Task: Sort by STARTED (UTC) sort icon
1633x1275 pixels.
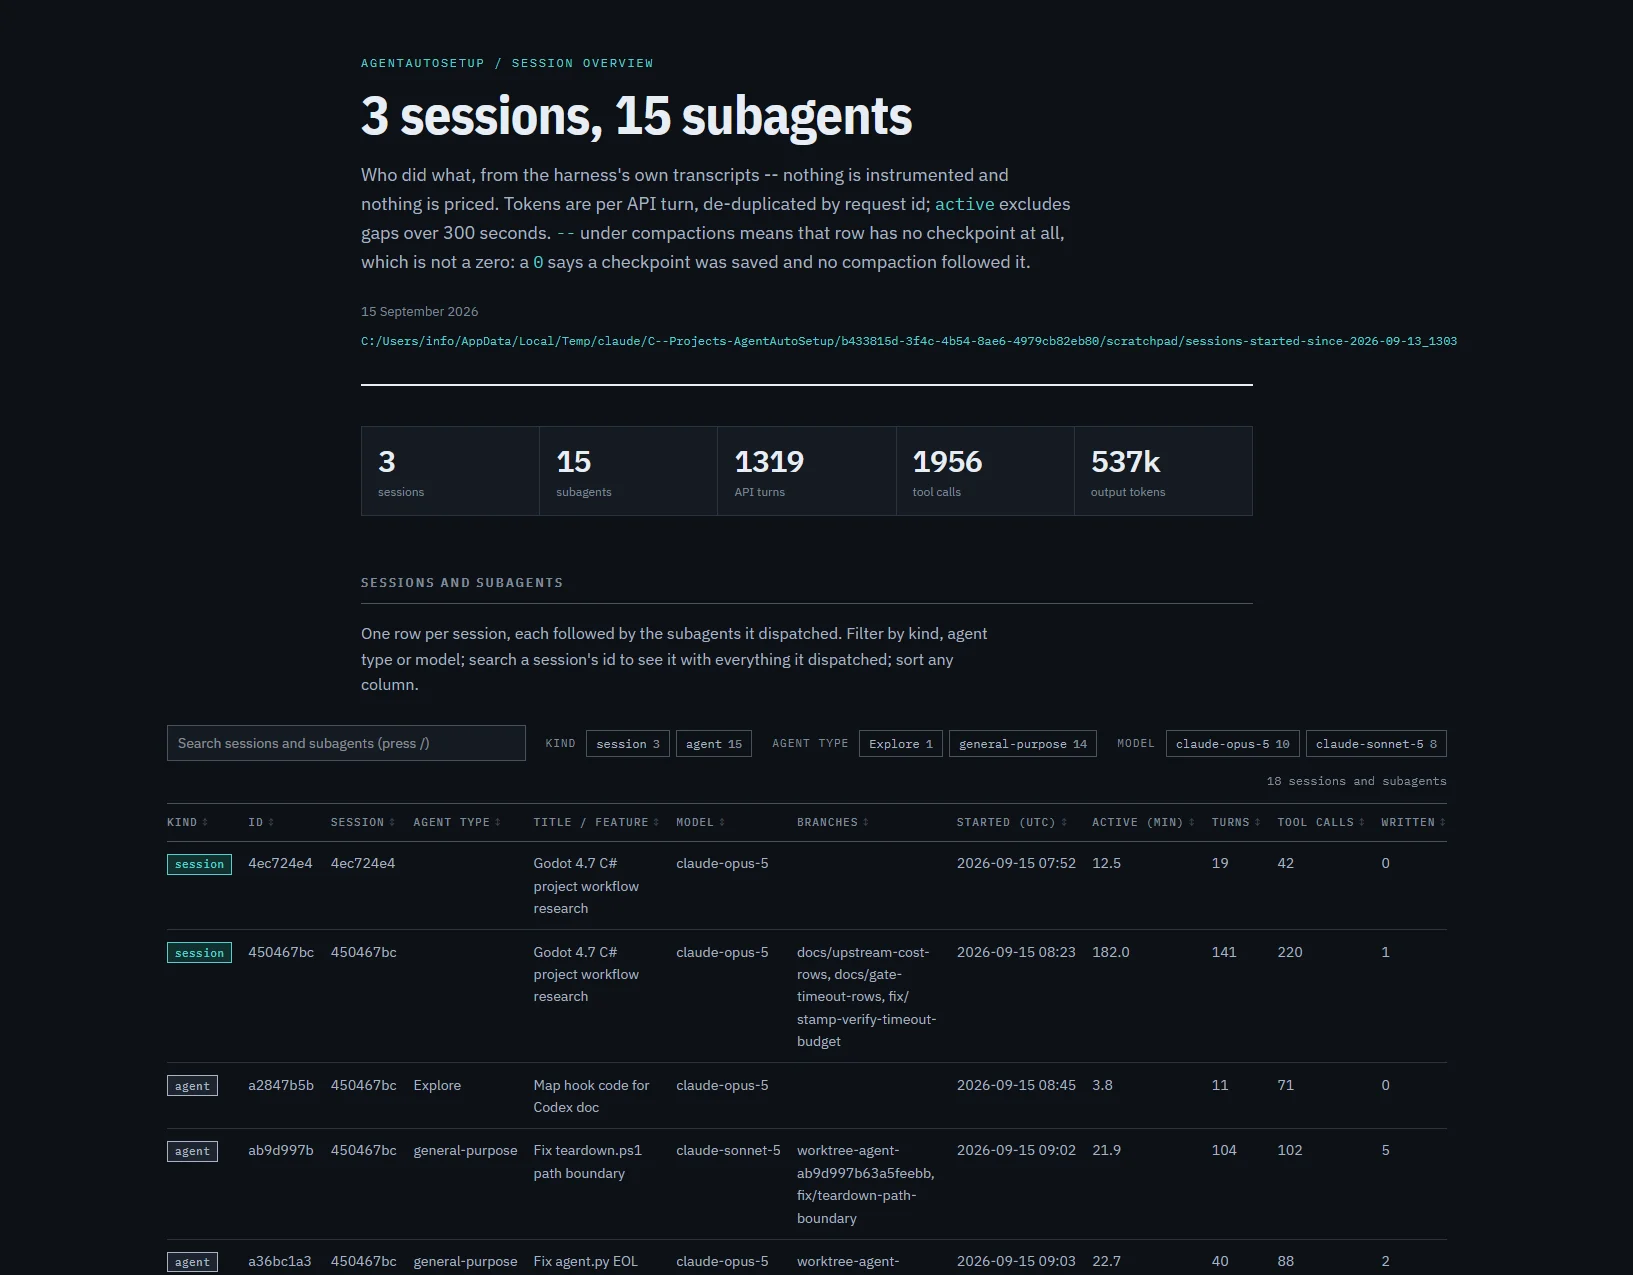Action: (x=1064, y=823)
